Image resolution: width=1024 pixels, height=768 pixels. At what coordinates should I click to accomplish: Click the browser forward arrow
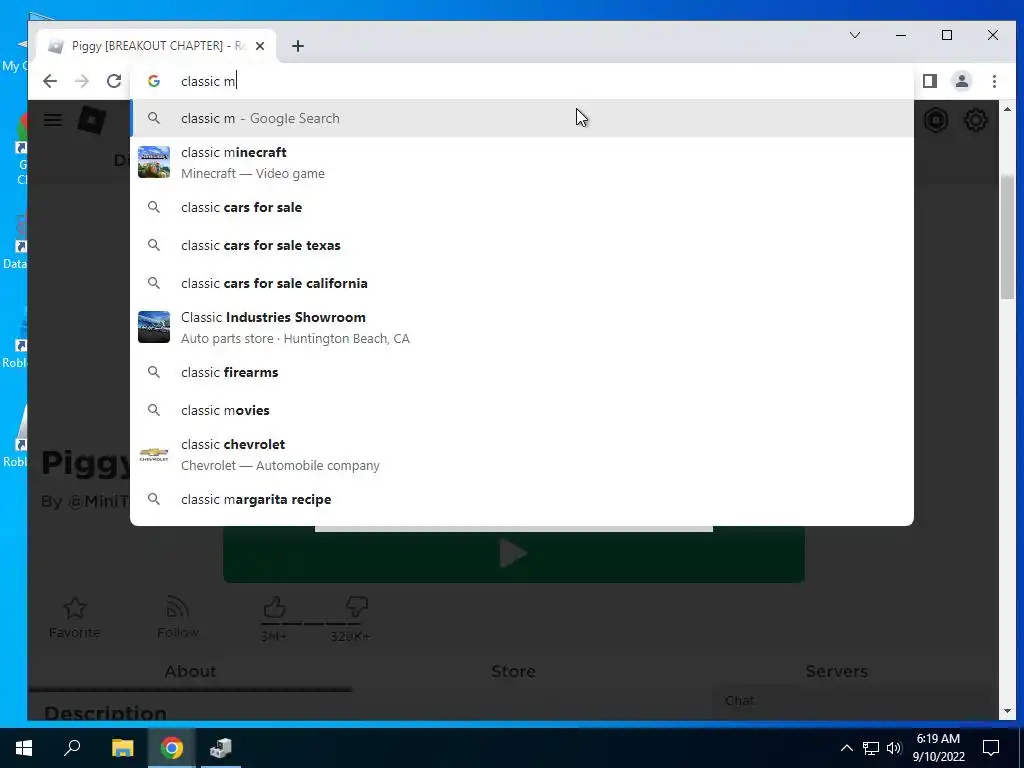pyautogui.click(x=82, y=81)
